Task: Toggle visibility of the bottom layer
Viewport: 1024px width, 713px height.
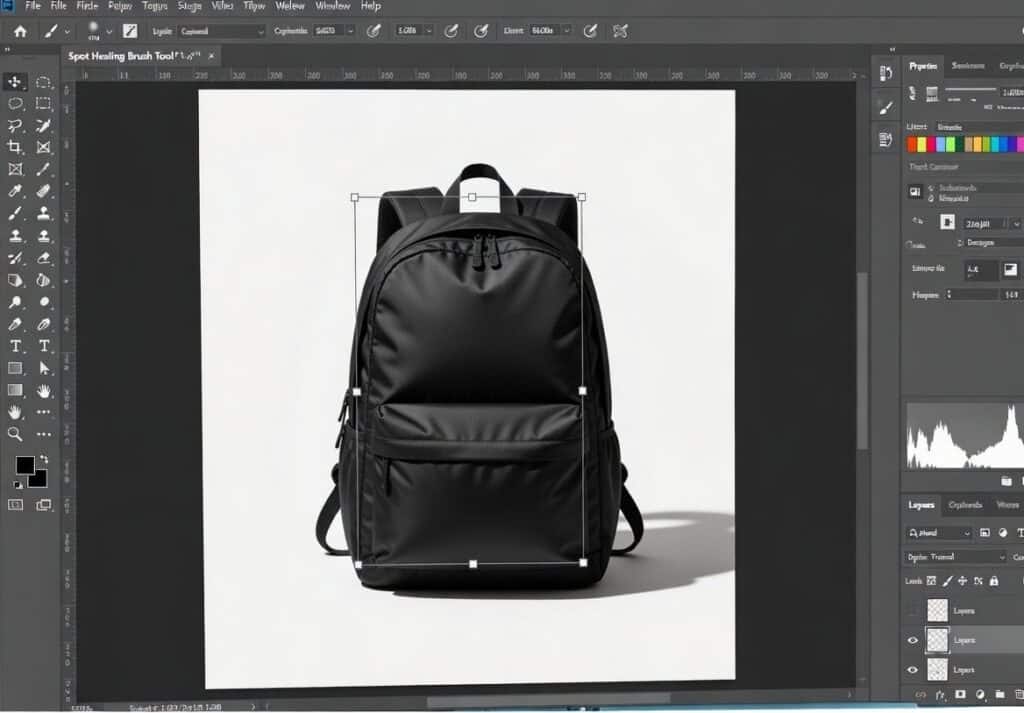Action: coord(913,669)
